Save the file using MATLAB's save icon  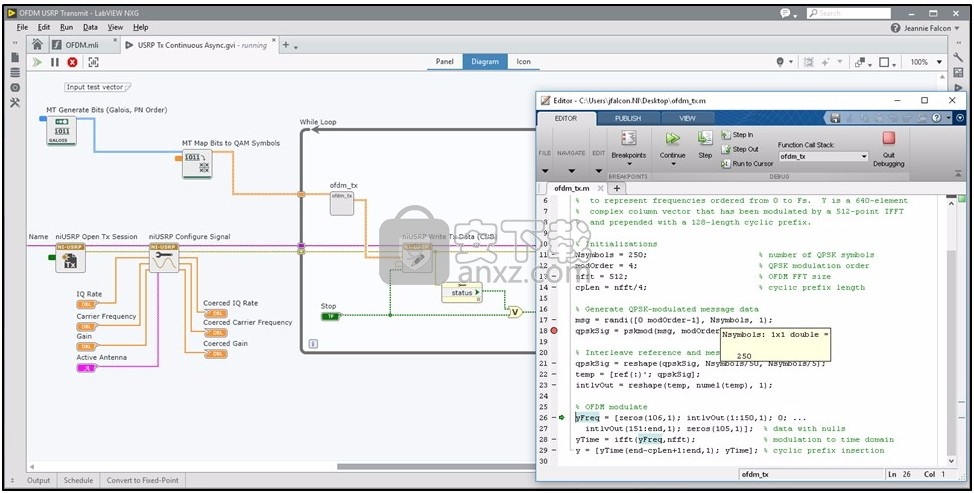(835, 118)
